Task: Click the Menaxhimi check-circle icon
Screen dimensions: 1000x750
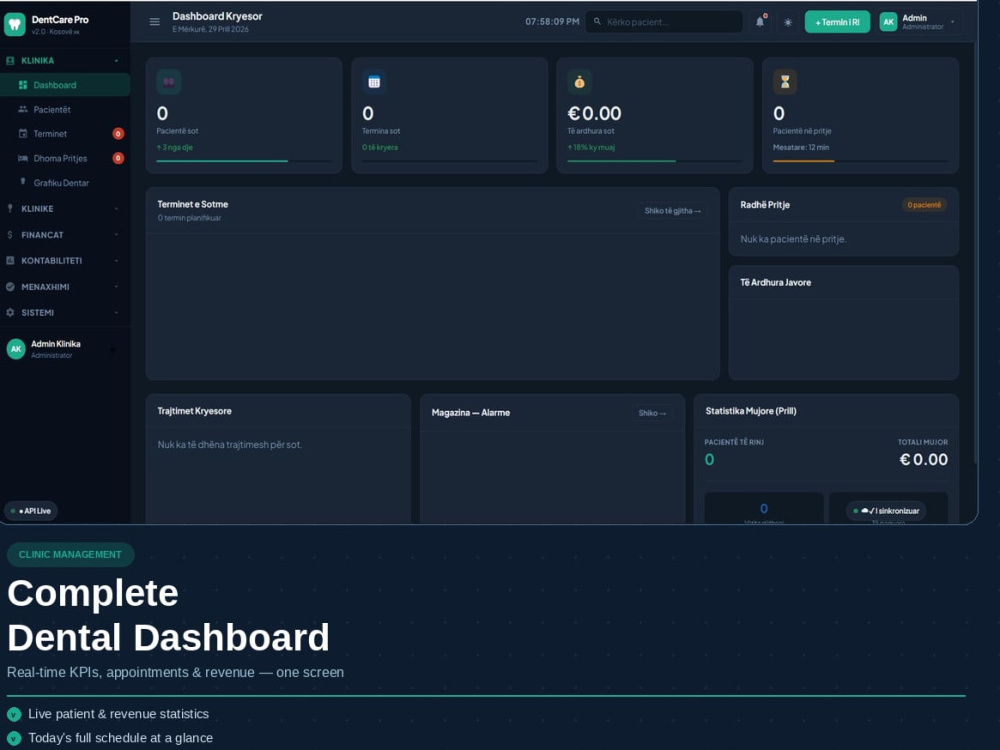Action: tap(10, 286)
